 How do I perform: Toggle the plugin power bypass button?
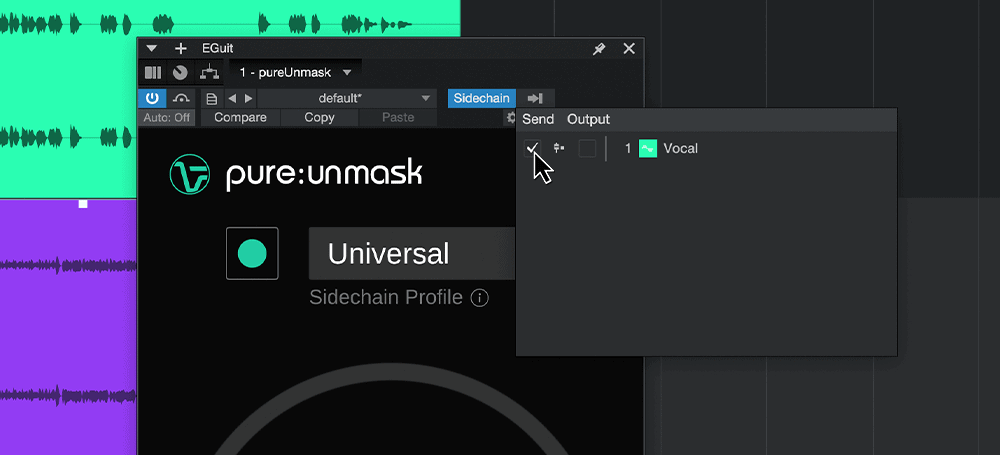click(152, 98)
